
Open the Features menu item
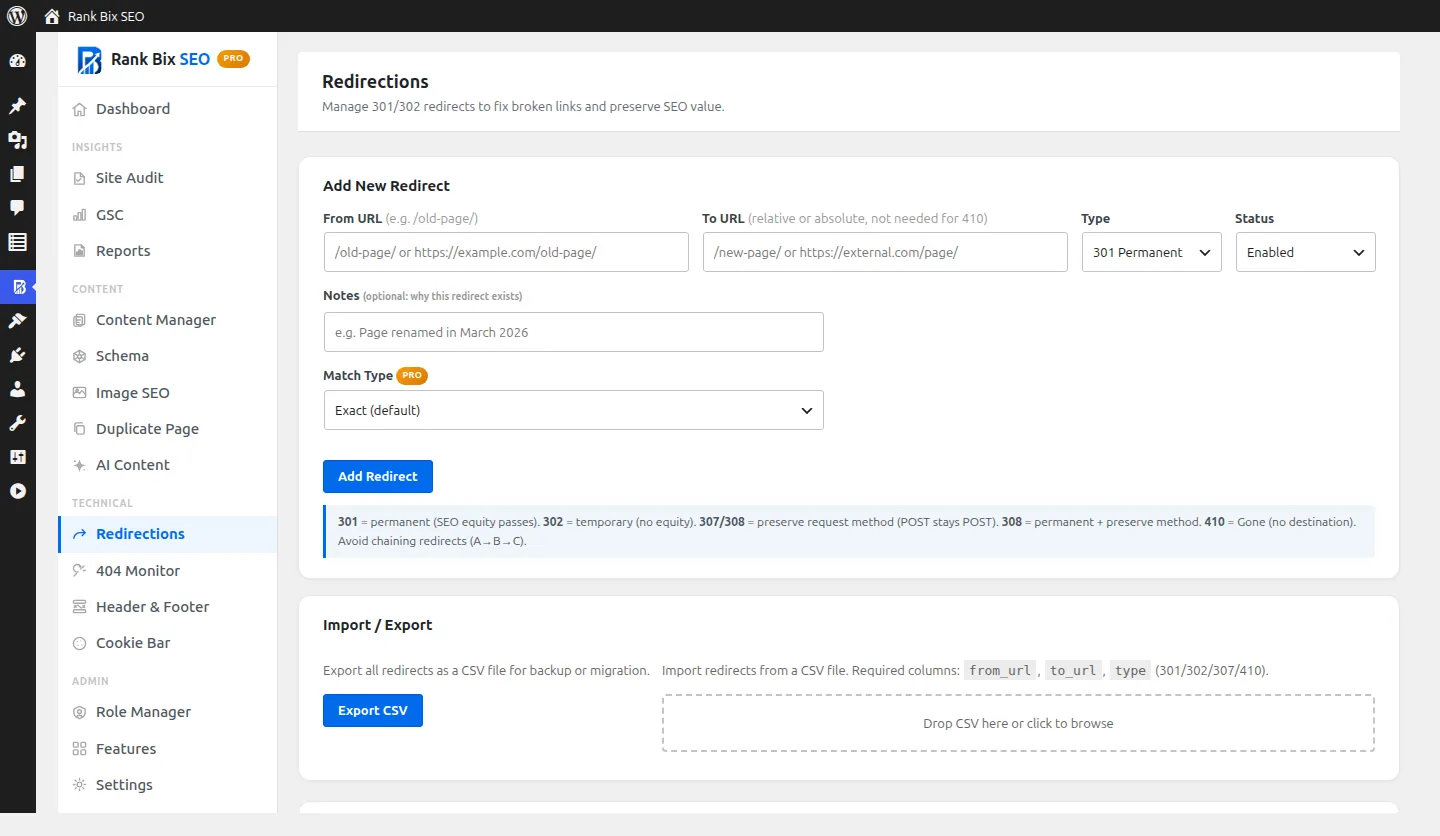click(168, 749)
